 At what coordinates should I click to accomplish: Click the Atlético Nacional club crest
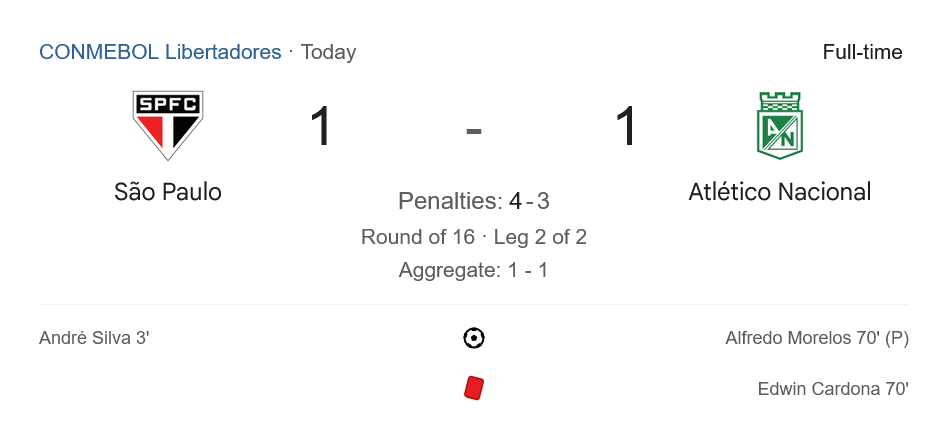(x=779, y=125)
